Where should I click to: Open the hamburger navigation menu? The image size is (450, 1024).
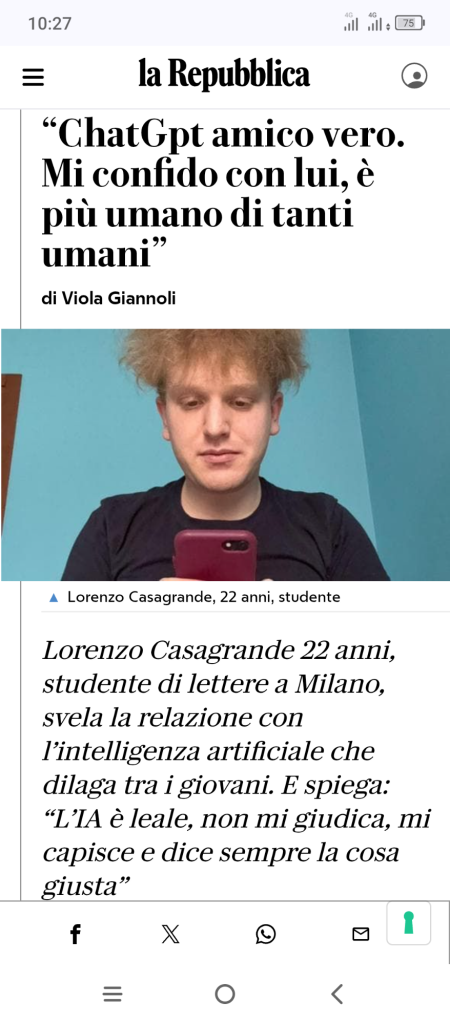[33, 77]
